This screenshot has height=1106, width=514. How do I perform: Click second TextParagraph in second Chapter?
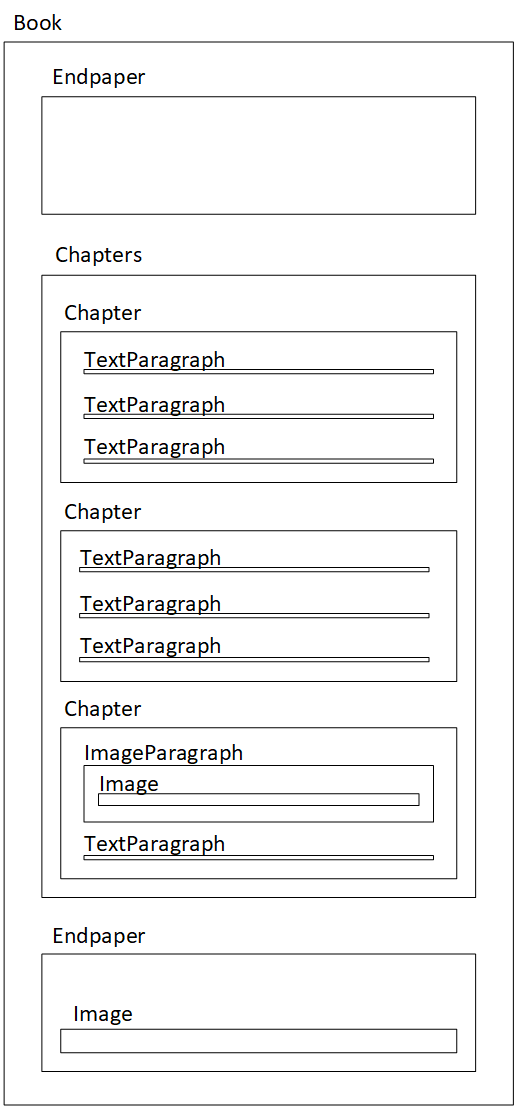click(x=150, y=604)
